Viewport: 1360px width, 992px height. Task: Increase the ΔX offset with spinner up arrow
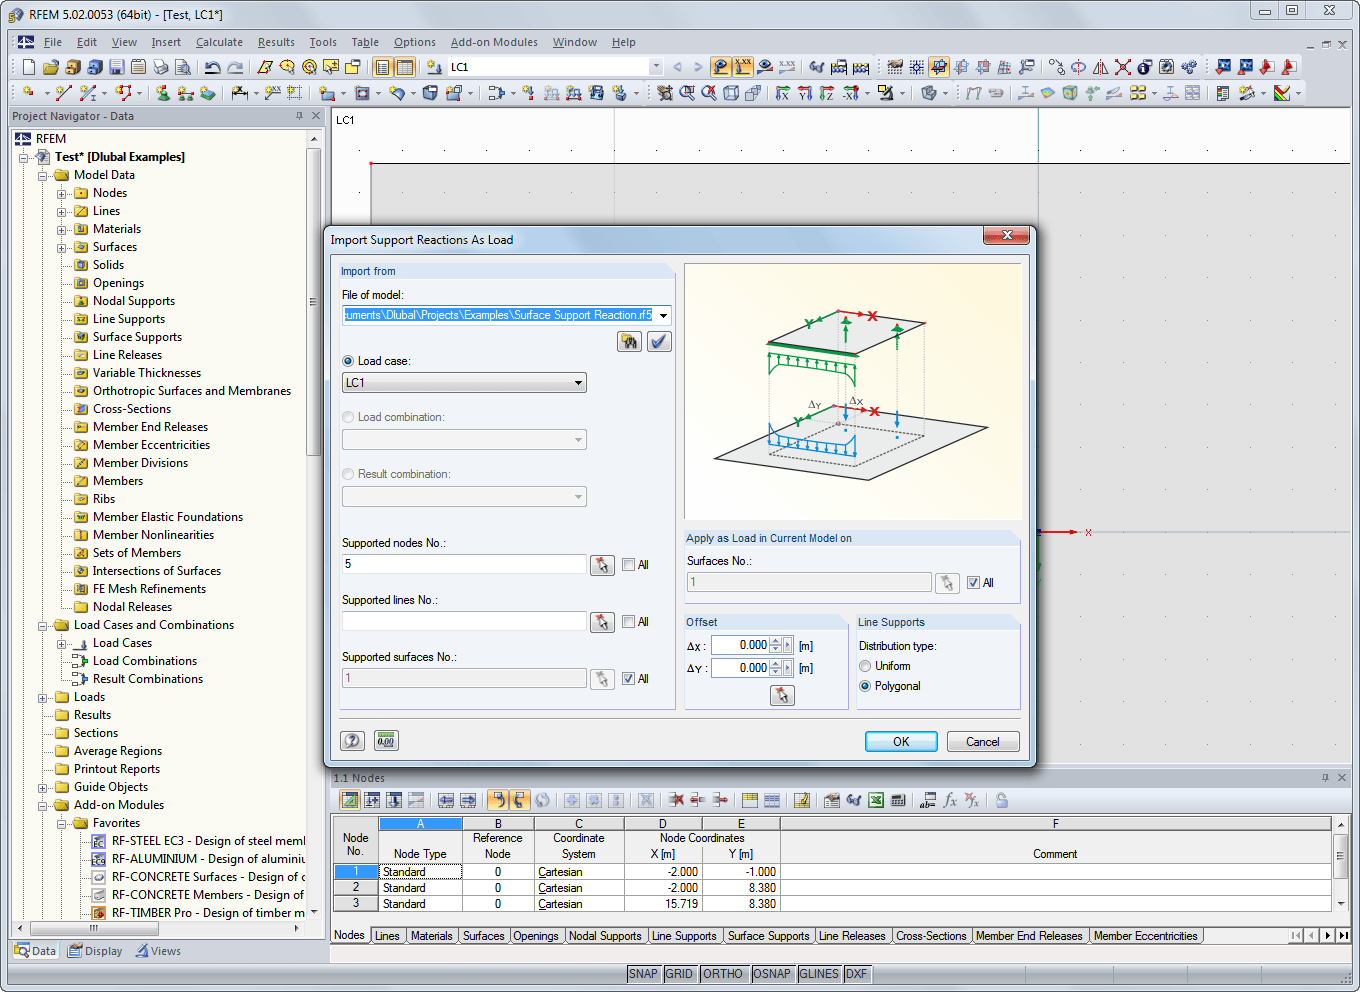[x=776, y=641]
